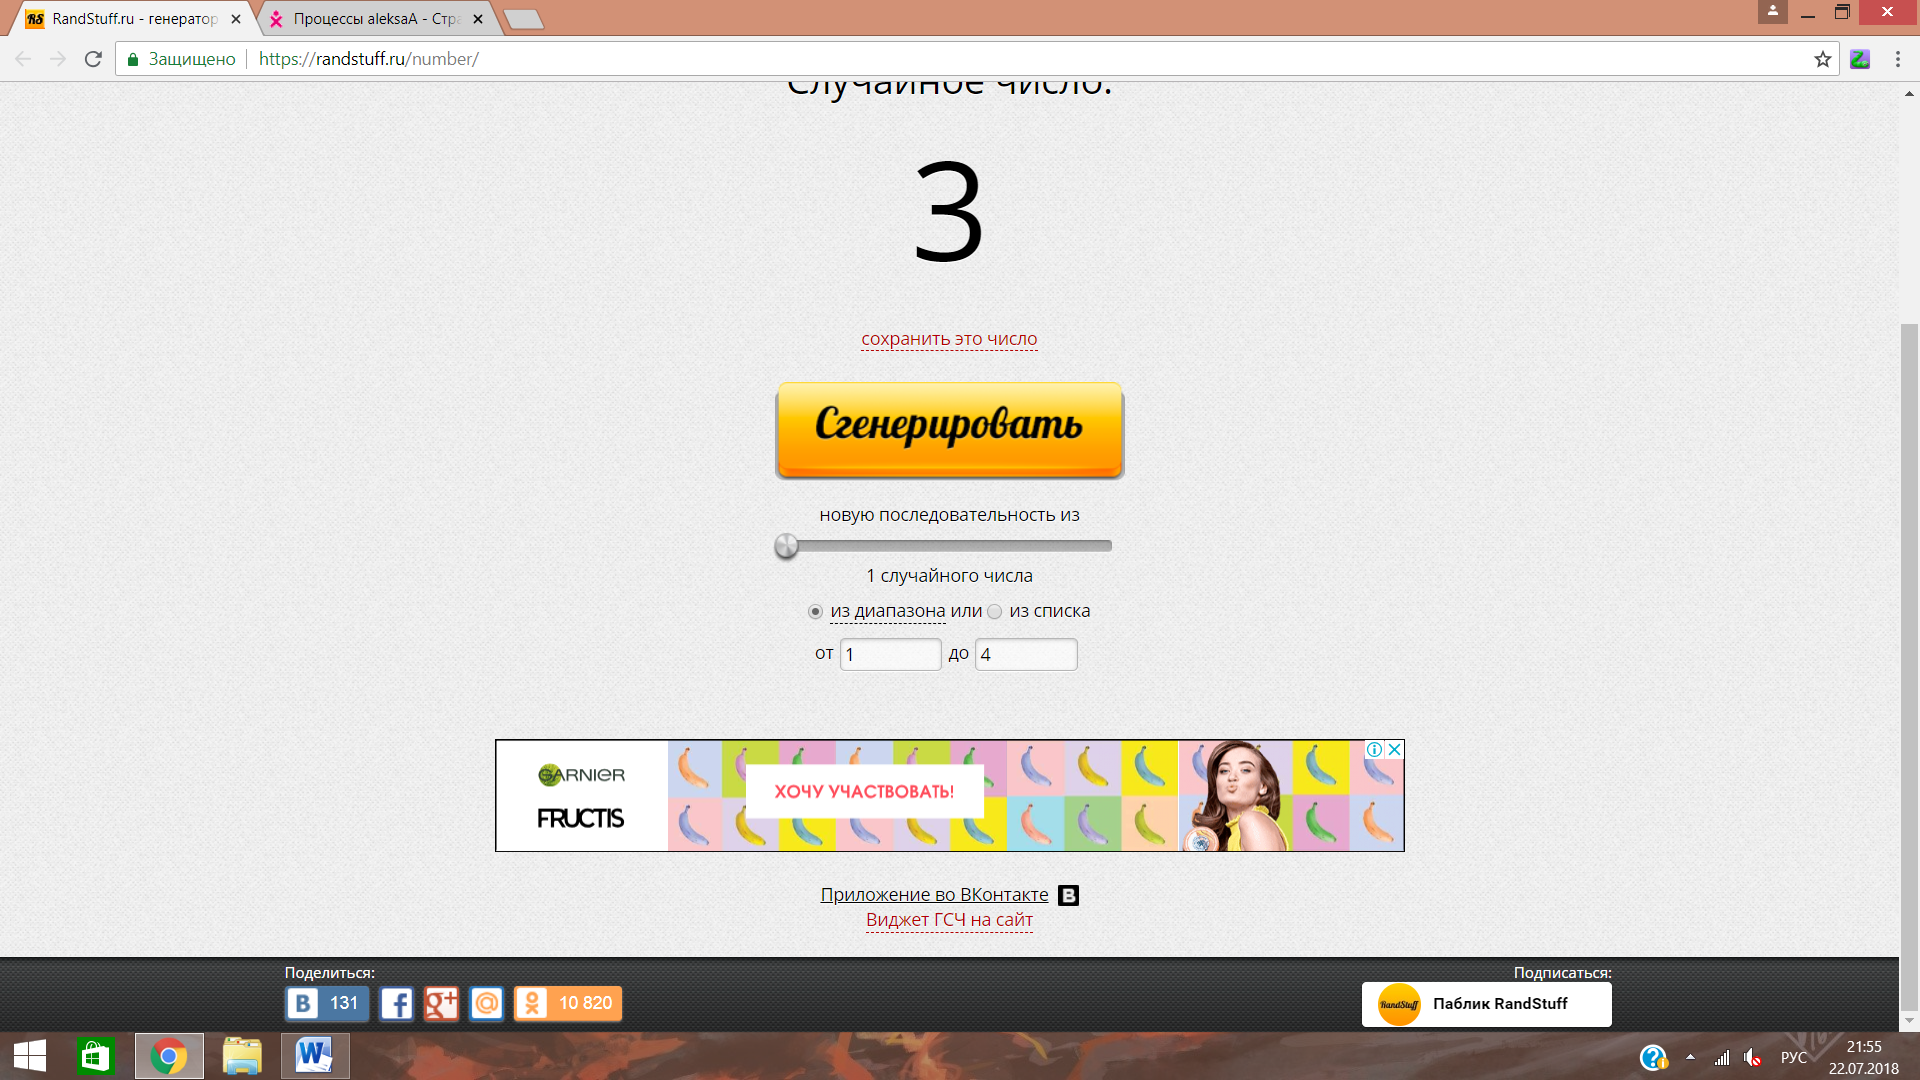Reload the page with refresh icon
This screenshot has height=1080, width=1920.
click(x=93, y=59)
